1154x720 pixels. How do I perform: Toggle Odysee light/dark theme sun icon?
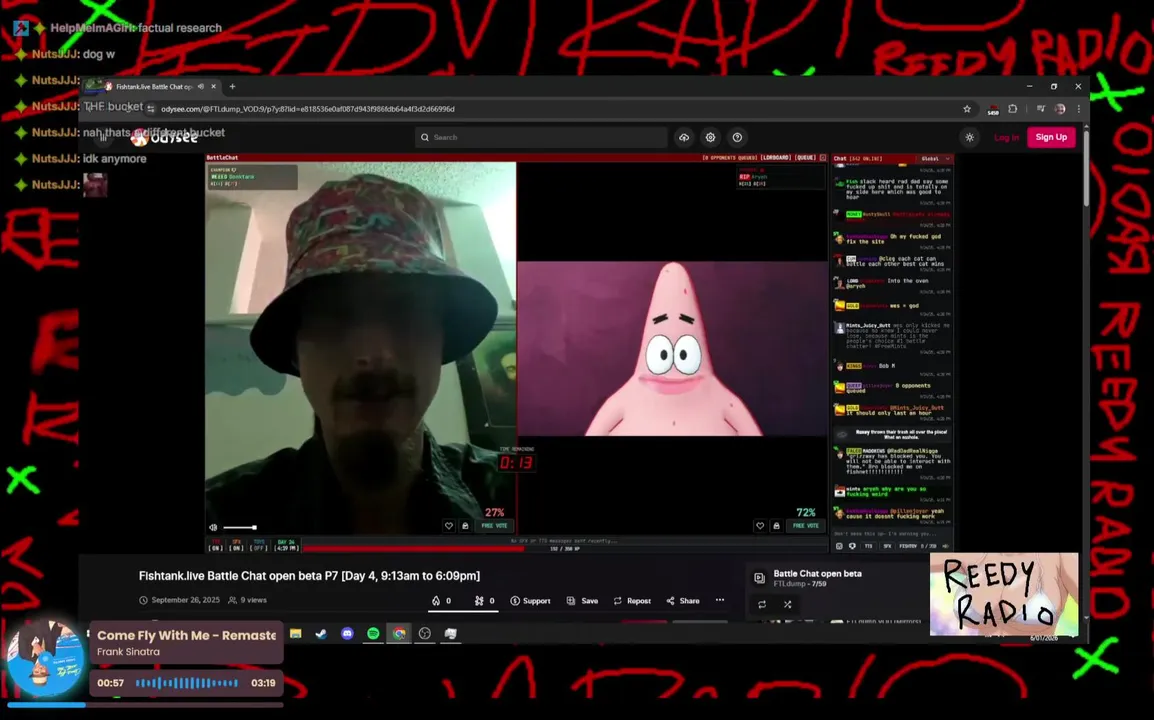coord(970,138)
